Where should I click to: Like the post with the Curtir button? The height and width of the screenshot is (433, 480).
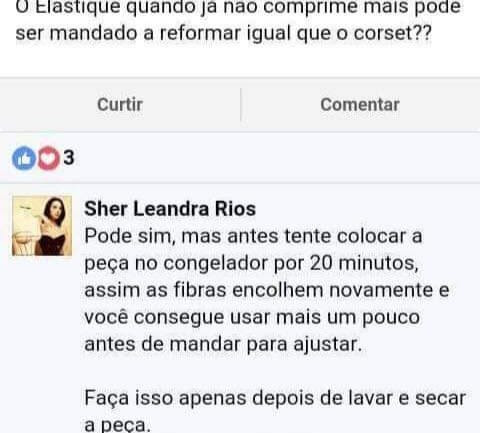(x=120, y=105)
